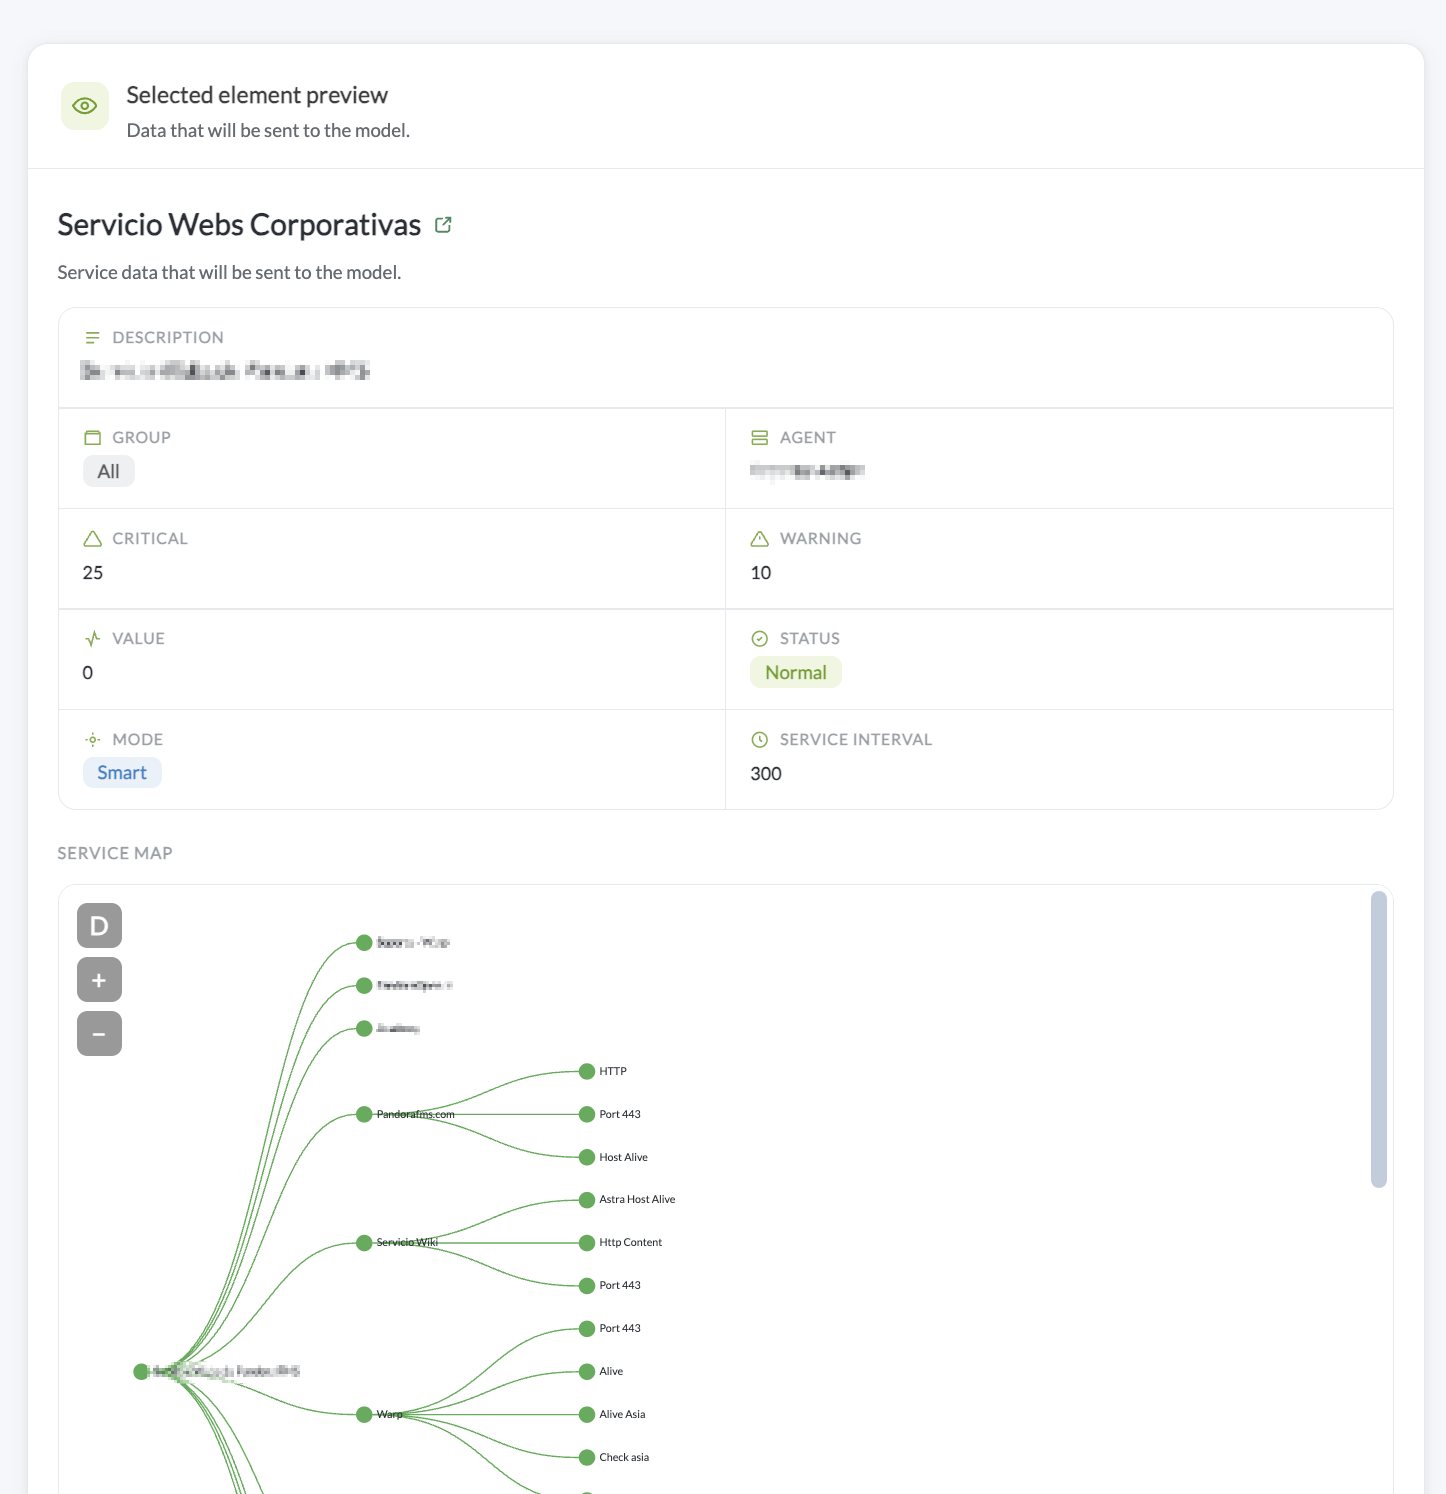Screen dimensions: 1446x1494
Task: Click the Group folder icon
Action: click(x=93, y=438)
